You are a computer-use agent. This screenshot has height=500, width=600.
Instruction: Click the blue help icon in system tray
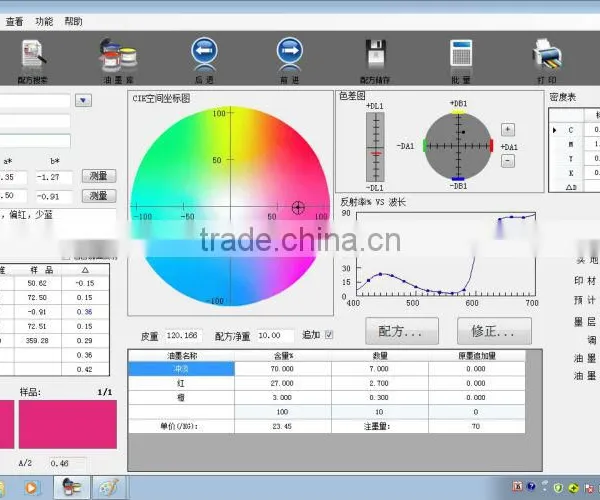(x=531, y=487)
